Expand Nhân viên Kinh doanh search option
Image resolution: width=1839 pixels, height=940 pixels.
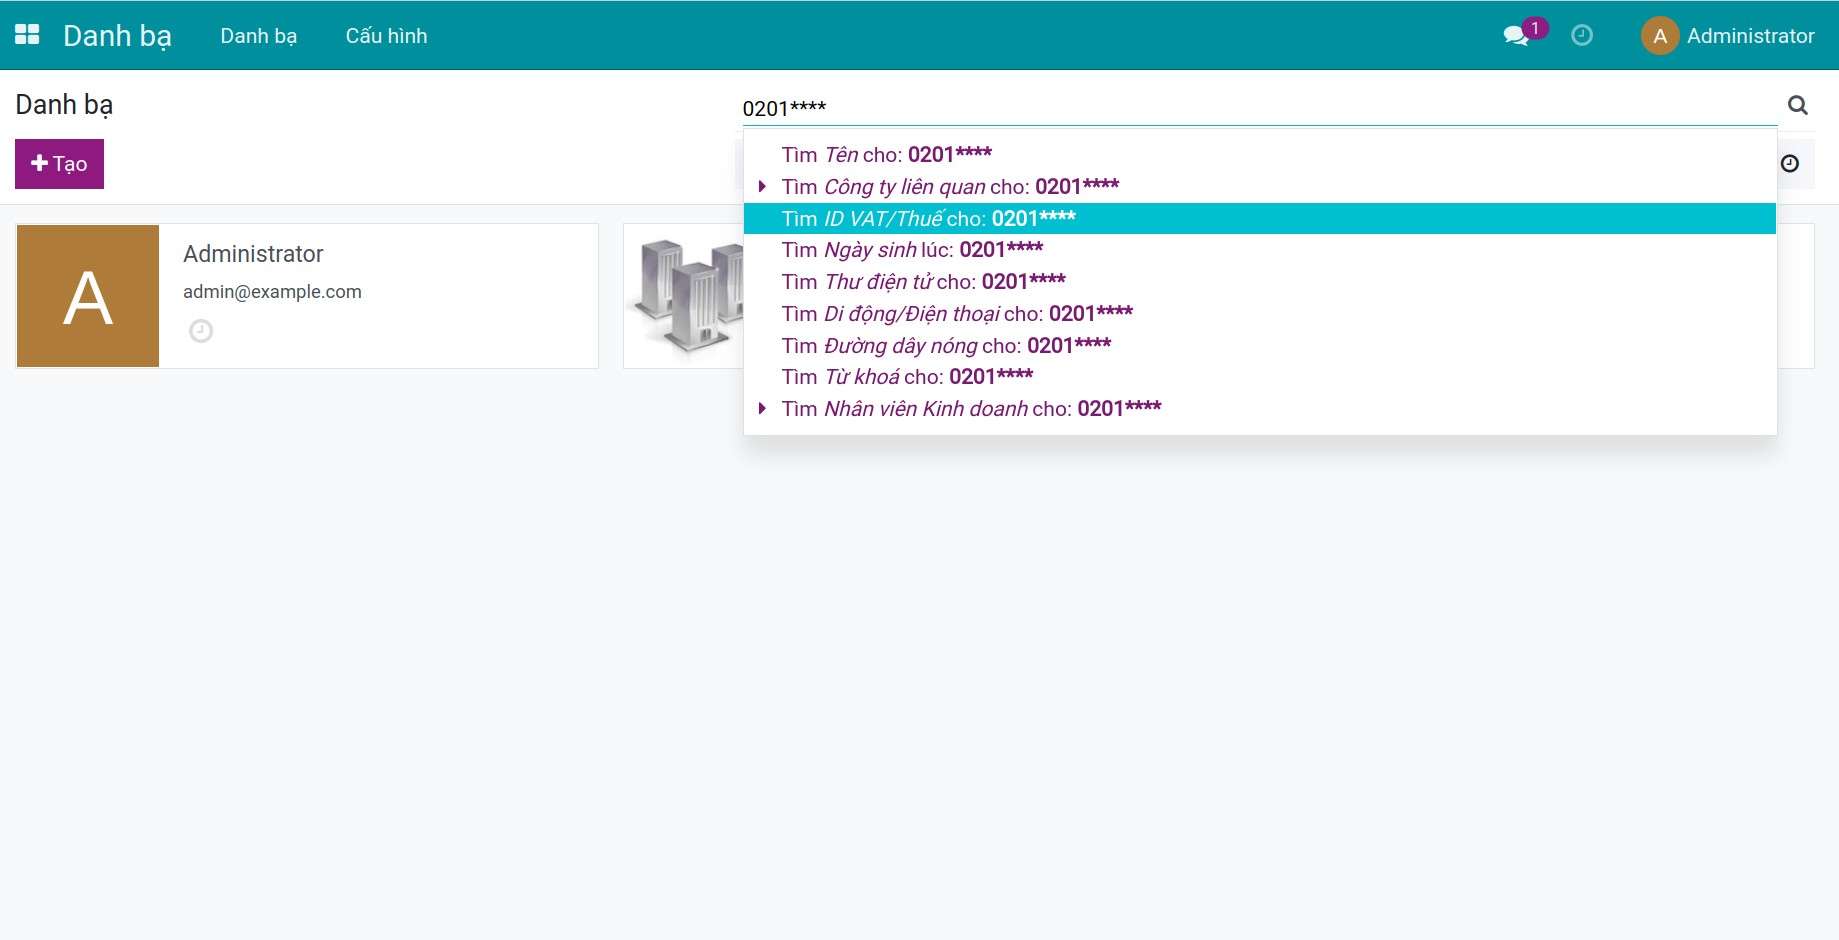tap(762, 409)
